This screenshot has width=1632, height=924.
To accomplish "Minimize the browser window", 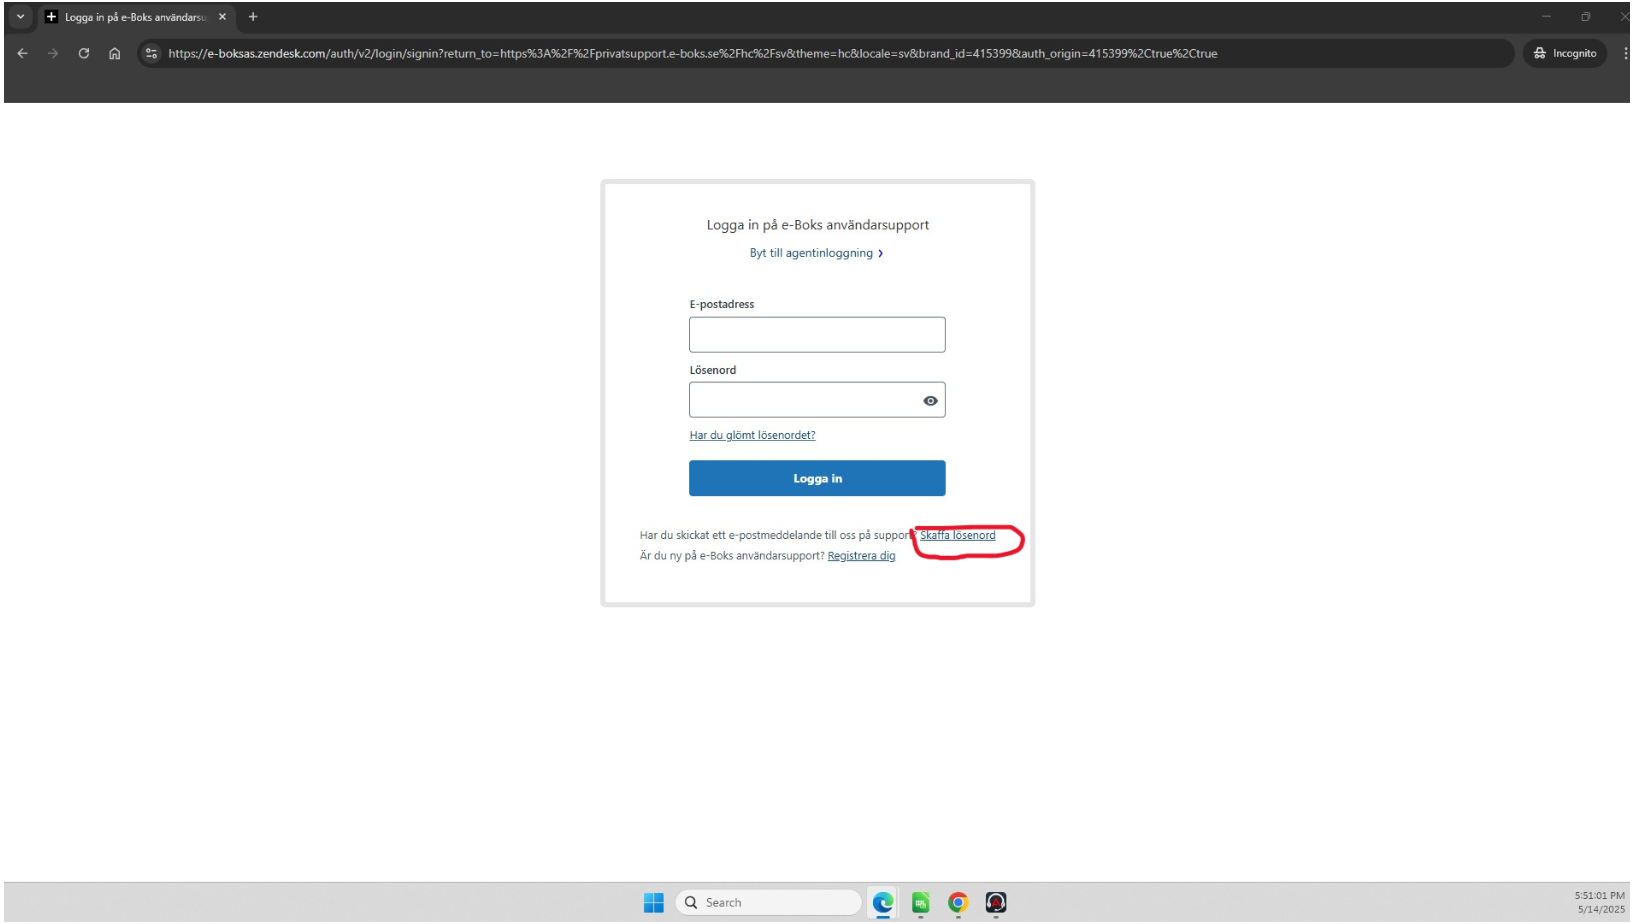I will 1546,17.
